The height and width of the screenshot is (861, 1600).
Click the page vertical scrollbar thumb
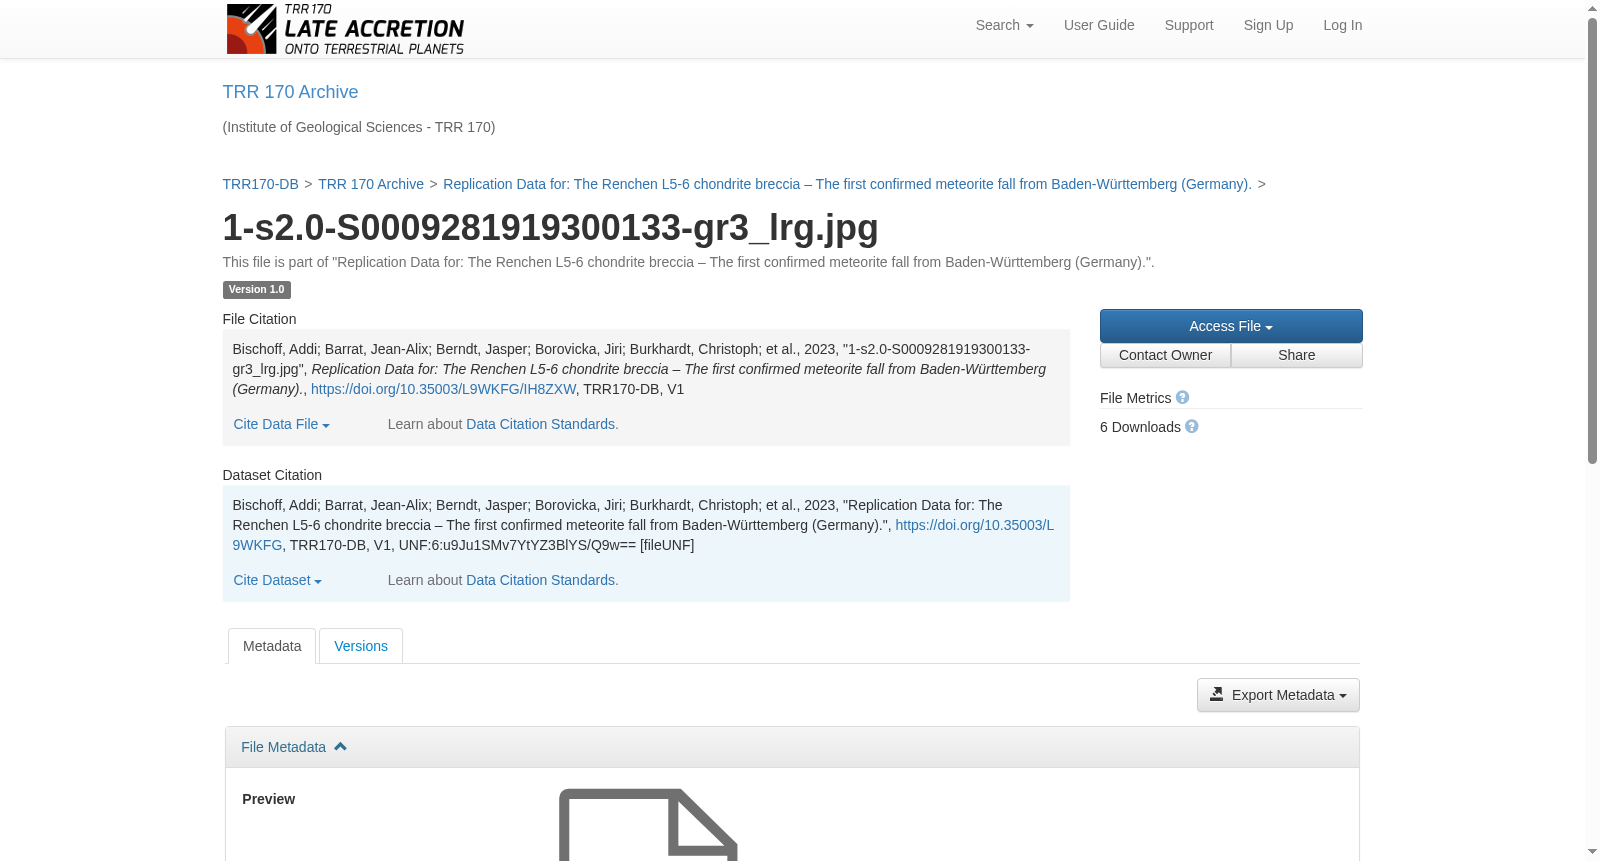click(1592, 240)
